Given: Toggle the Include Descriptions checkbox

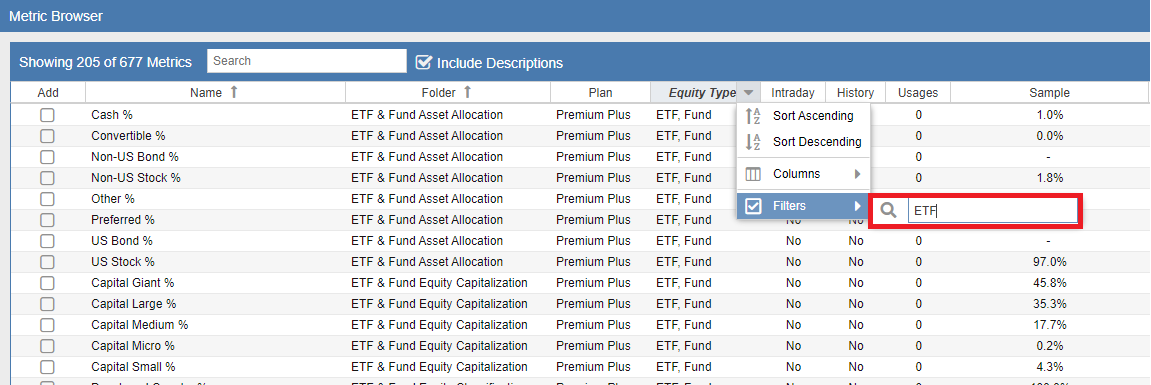Looking at the screenshot, I should pyautogui.click(x=423, y=62).
